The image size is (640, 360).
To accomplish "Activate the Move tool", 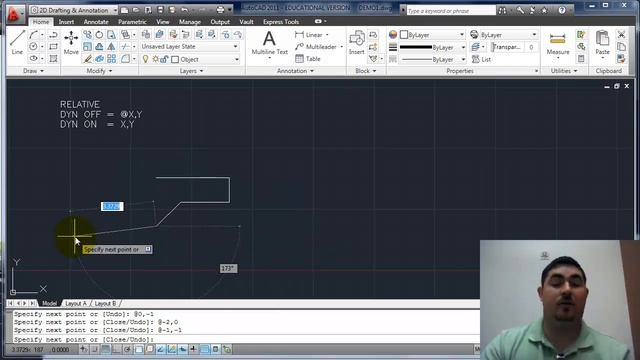I will tap(71, 42).
